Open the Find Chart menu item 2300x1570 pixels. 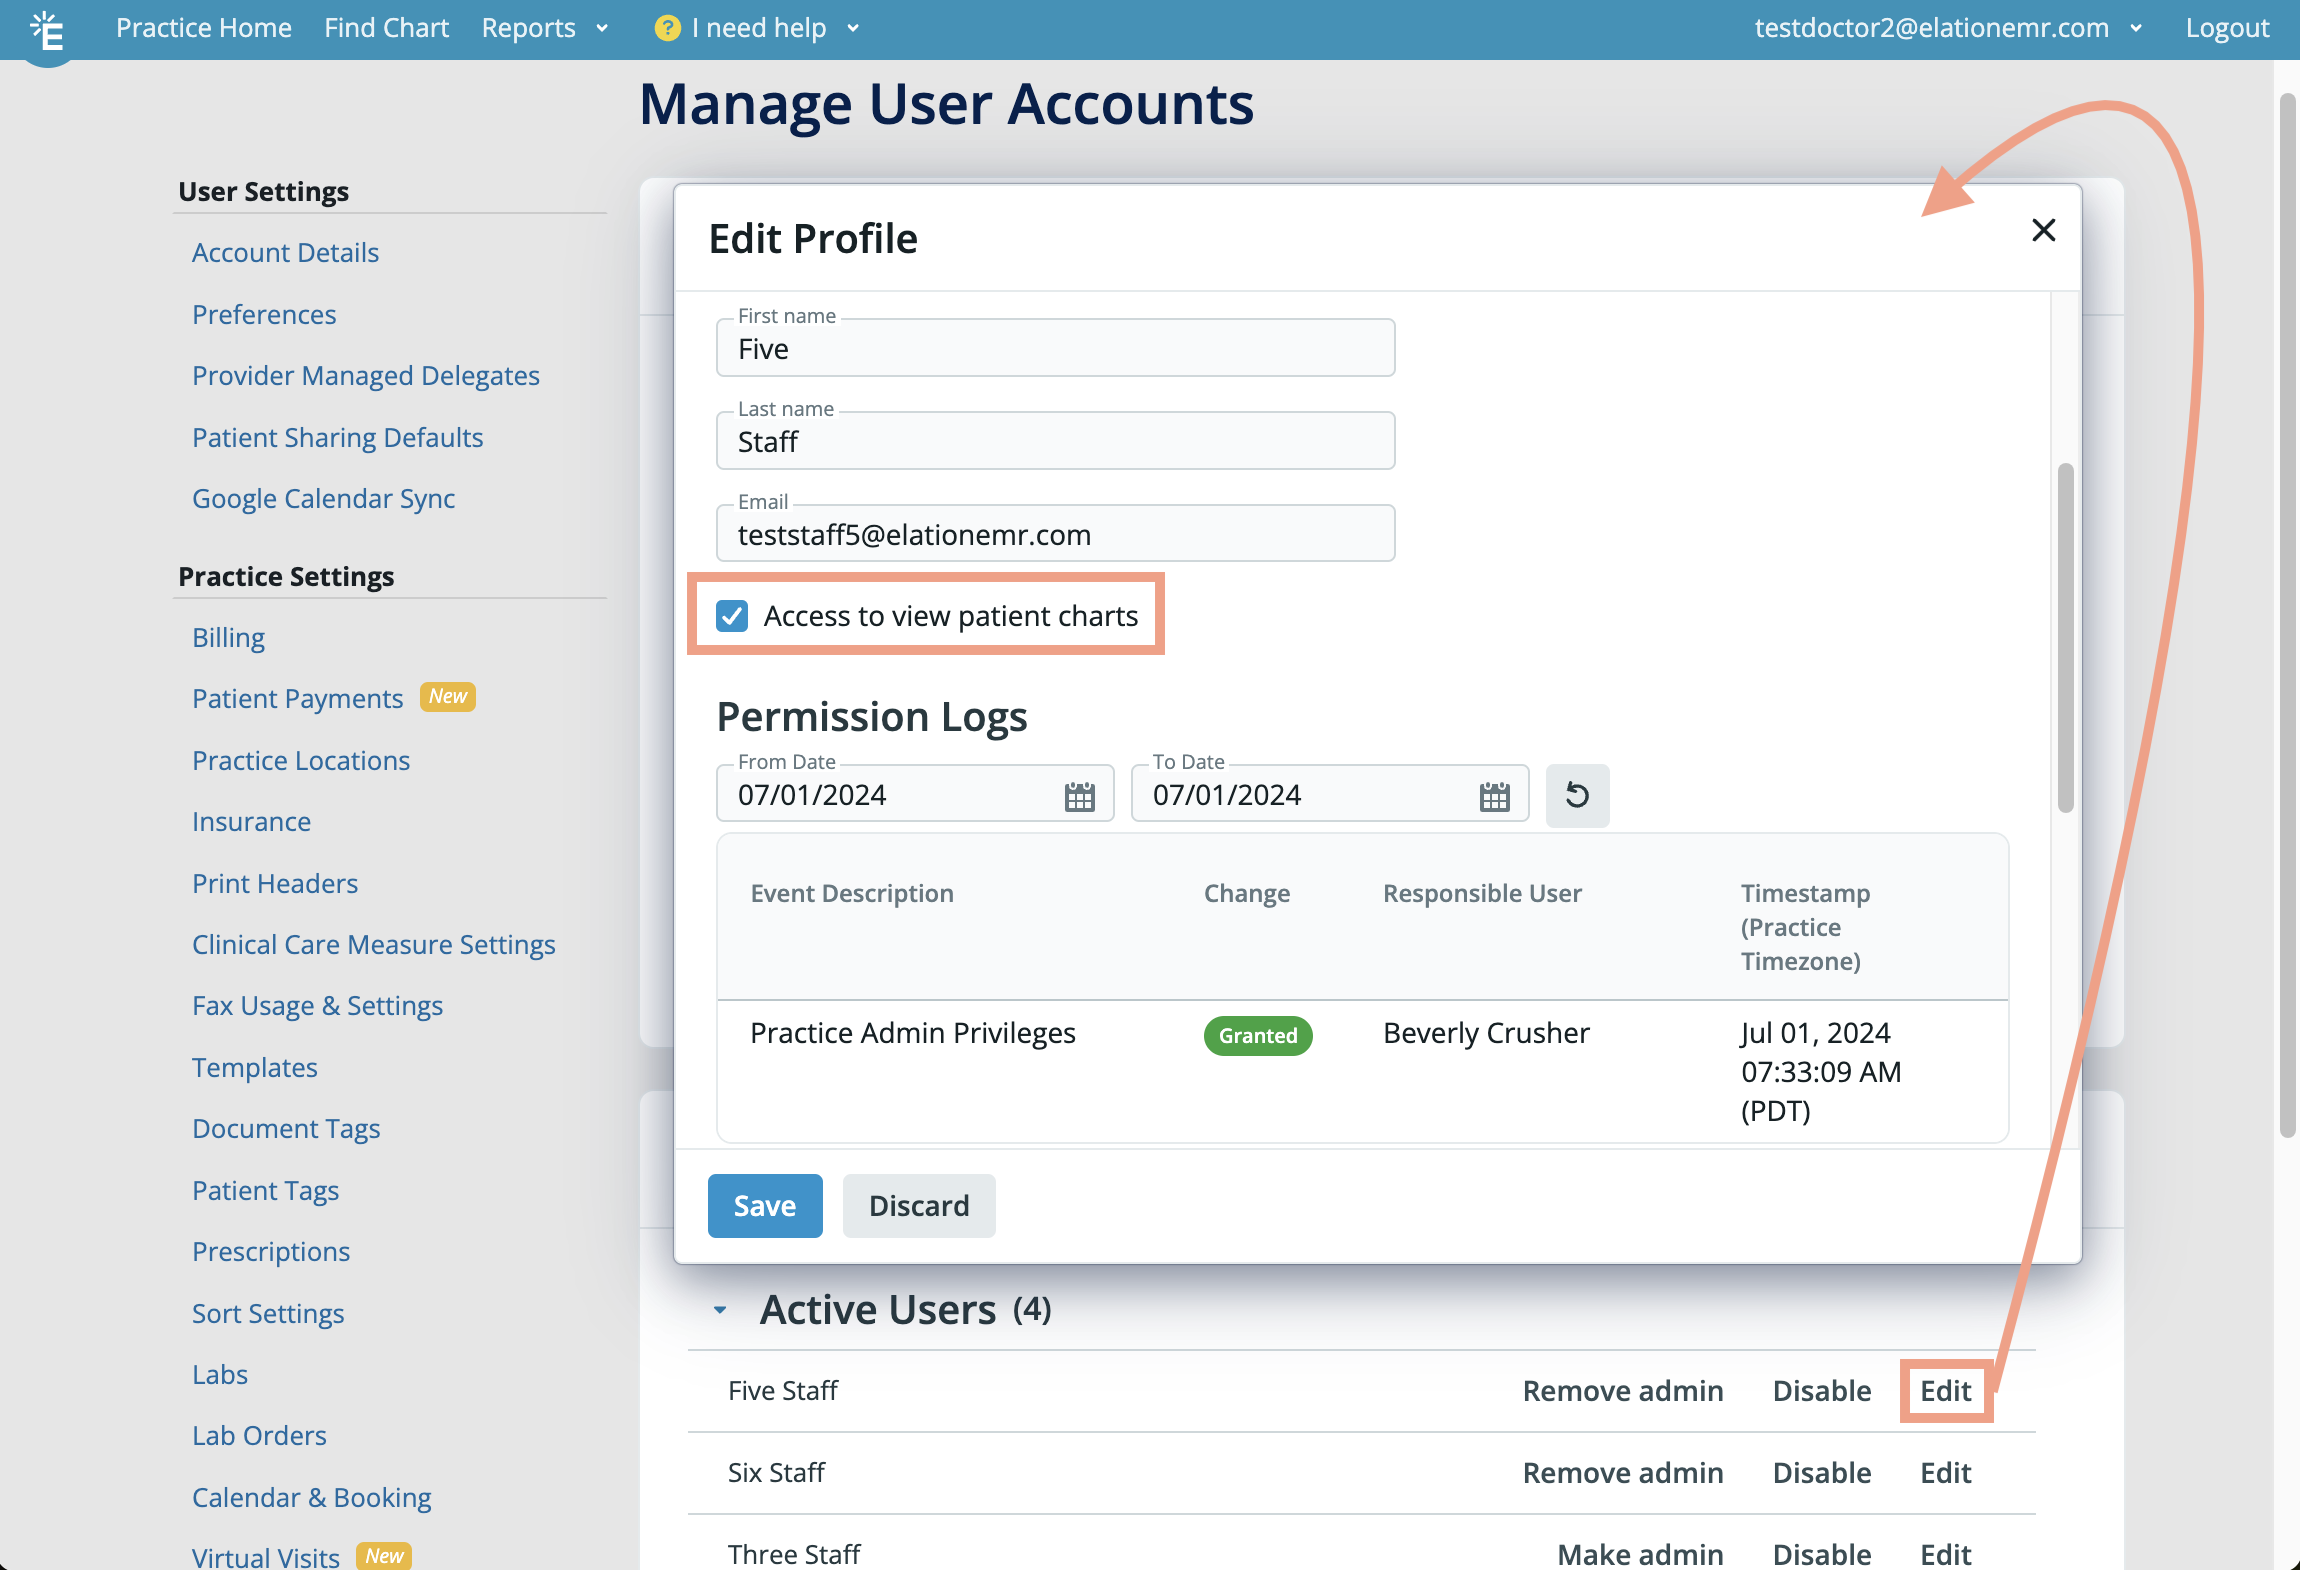[386, 27]
